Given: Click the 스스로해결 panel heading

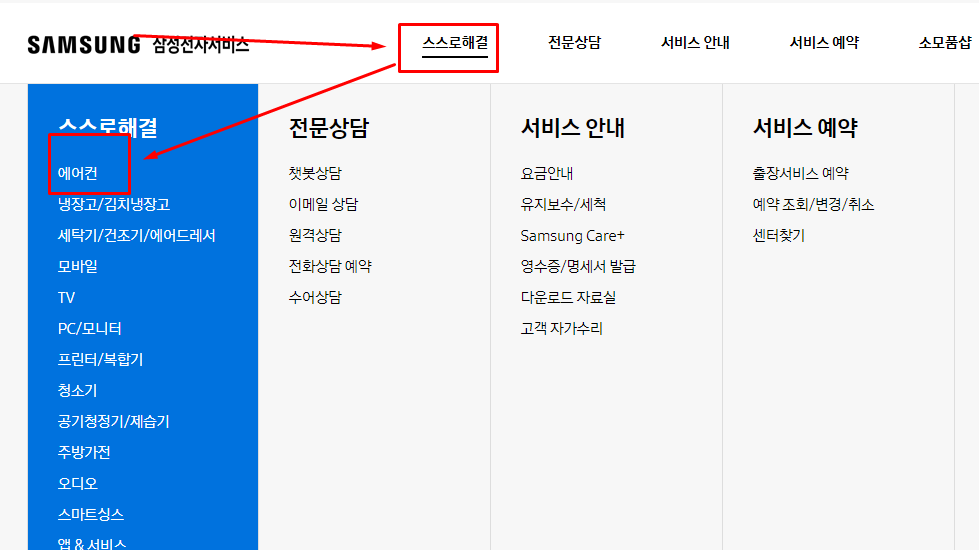Looking at the screenshot, I should [107, 127].
